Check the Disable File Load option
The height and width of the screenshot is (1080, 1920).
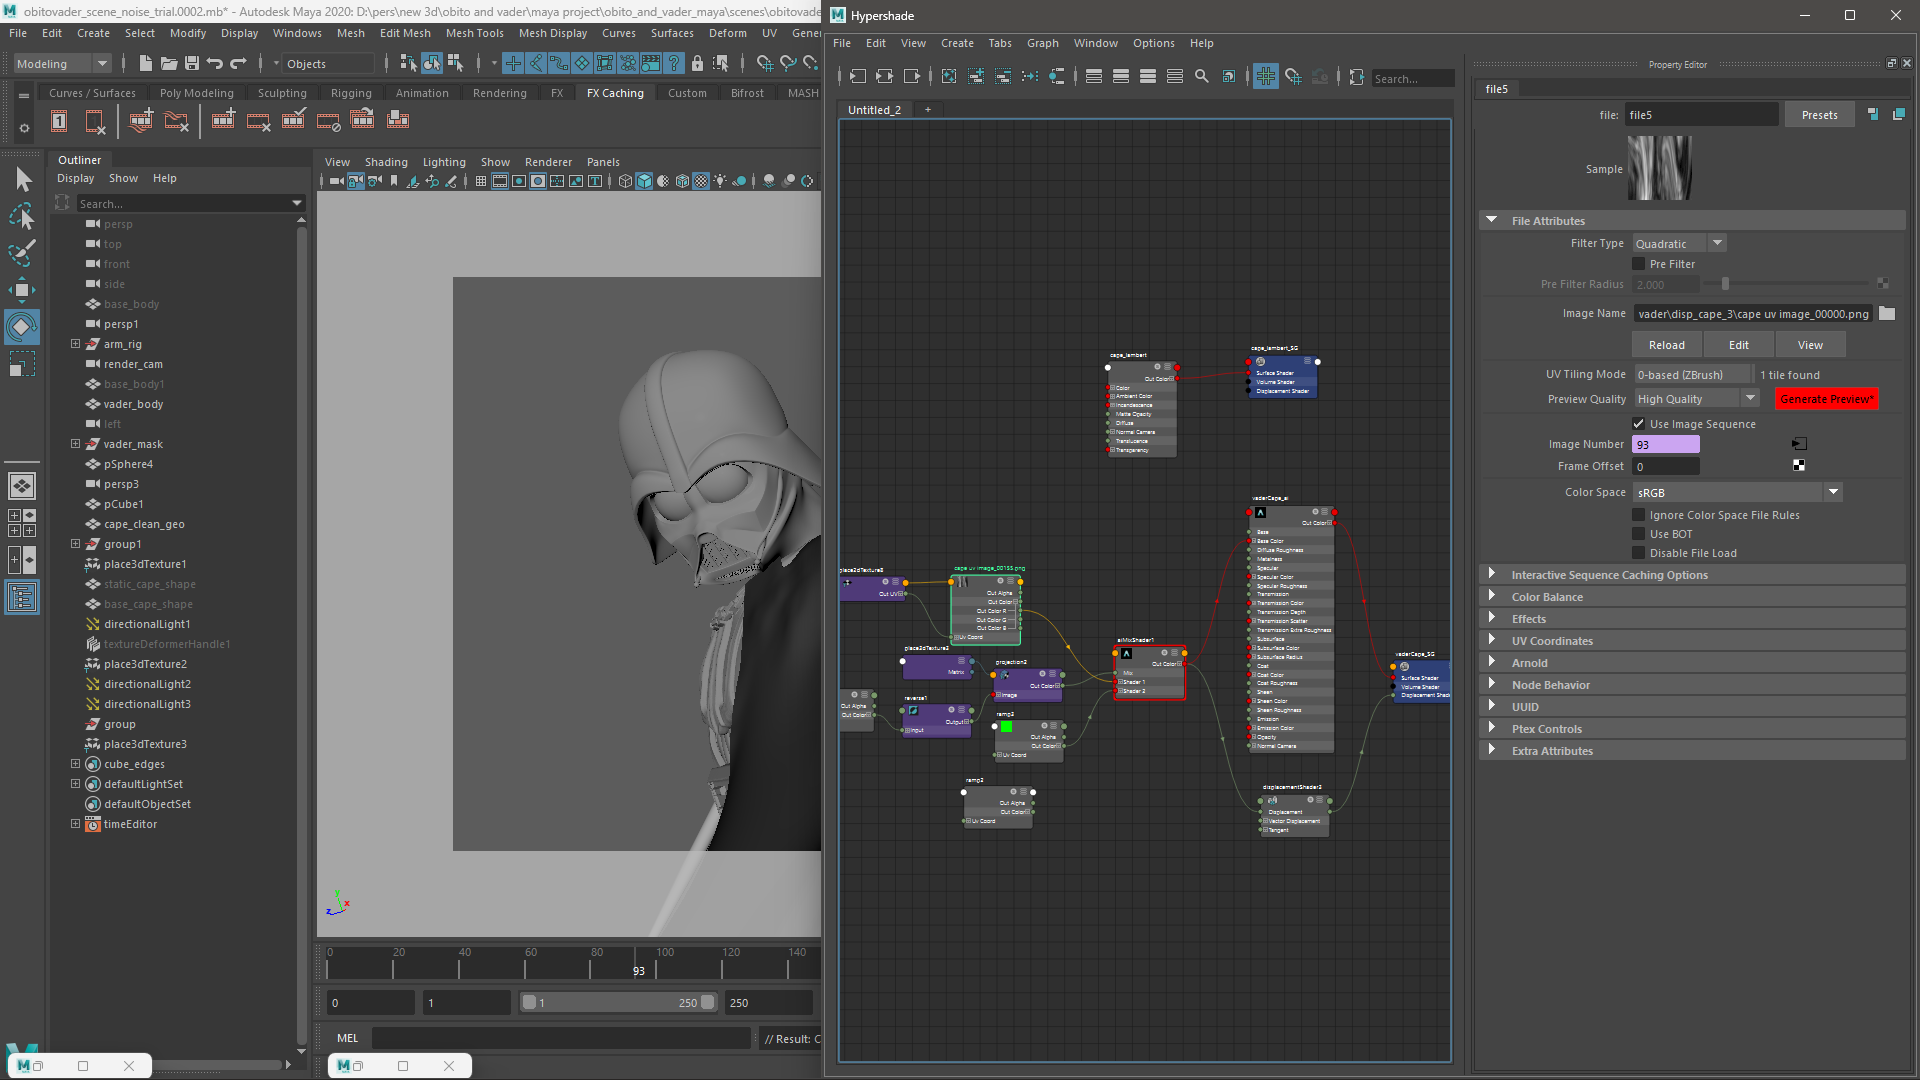point(1639,553)
